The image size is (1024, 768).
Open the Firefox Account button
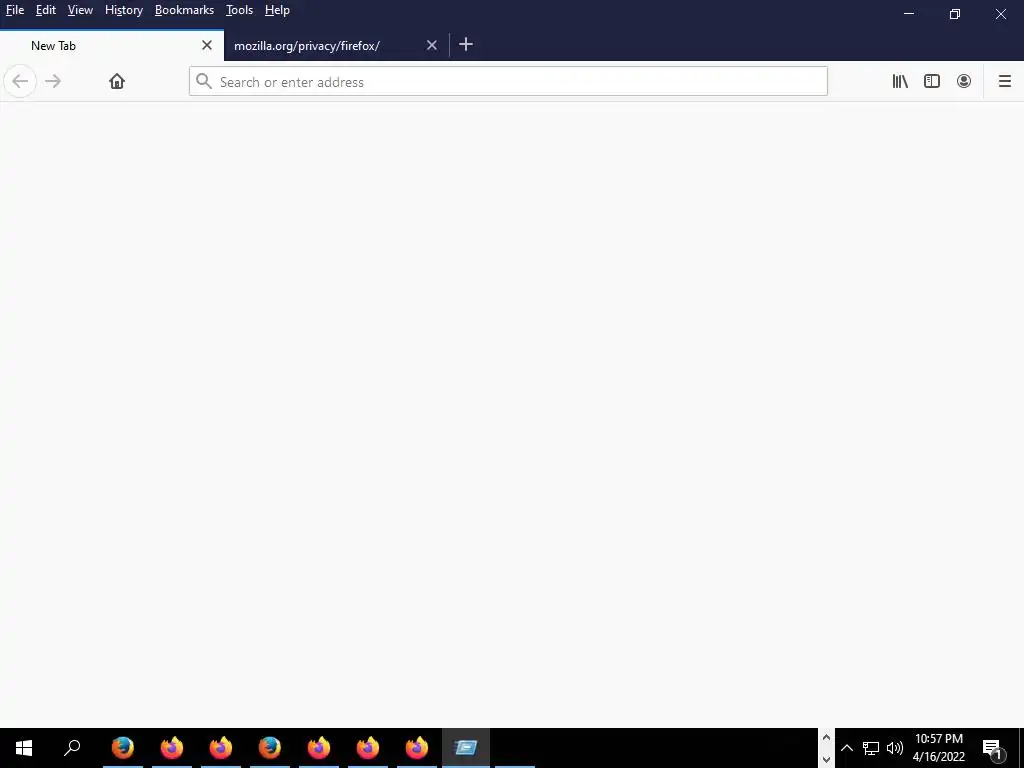(964, 81)
